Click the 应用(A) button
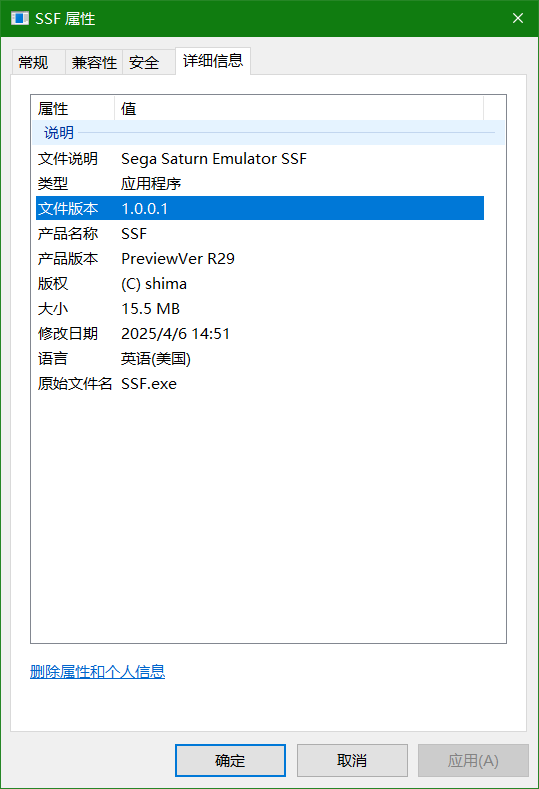 (x=473, y=760)
